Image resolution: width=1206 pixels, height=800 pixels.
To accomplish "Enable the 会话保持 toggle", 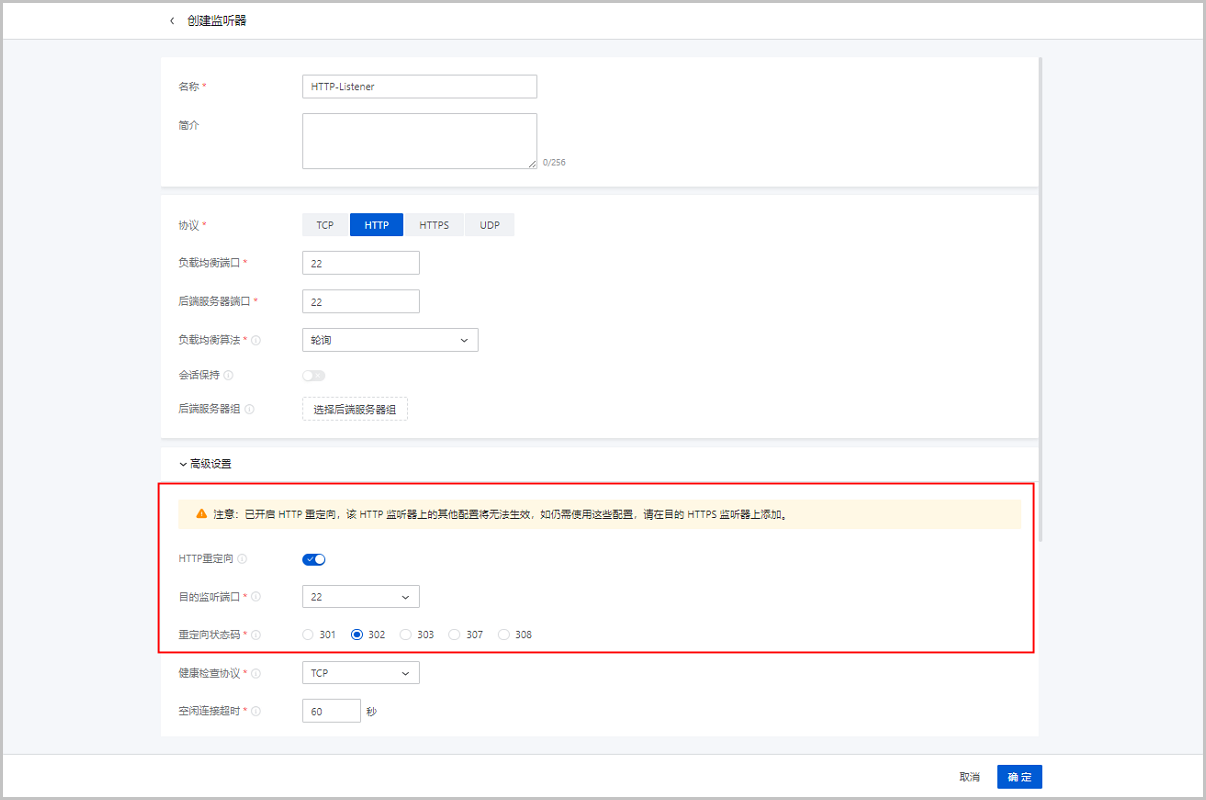I will click(x=314, y=376).
